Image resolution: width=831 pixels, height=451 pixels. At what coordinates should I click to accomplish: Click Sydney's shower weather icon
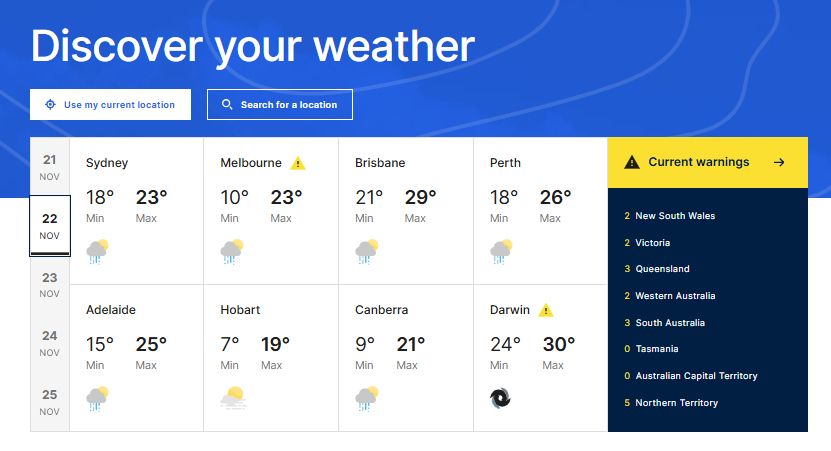tap(98, 251)
